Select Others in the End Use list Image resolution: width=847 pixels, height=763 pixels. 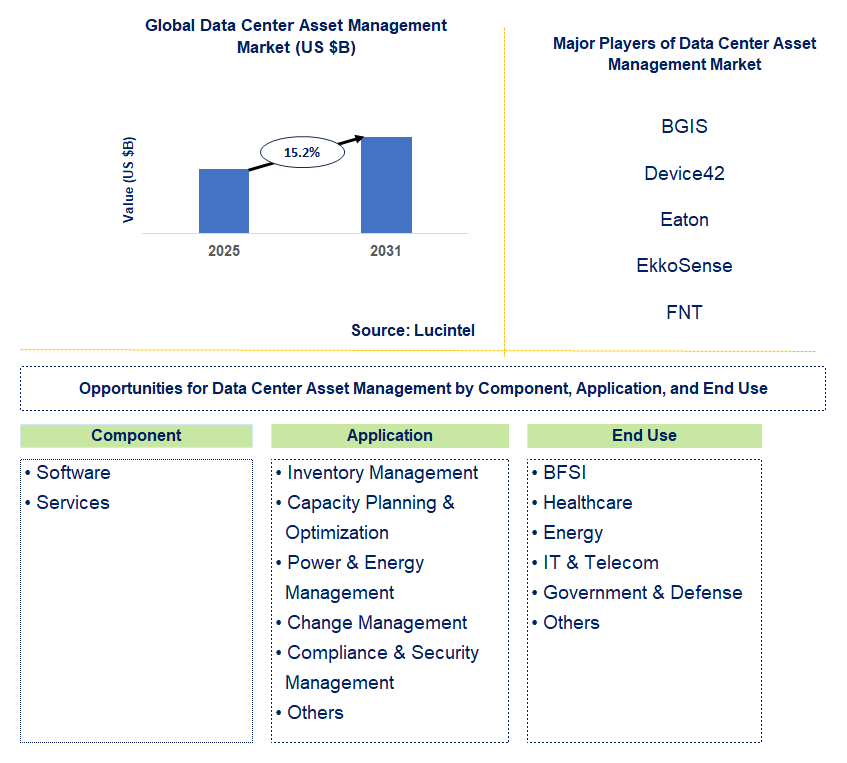coord(571,623)
